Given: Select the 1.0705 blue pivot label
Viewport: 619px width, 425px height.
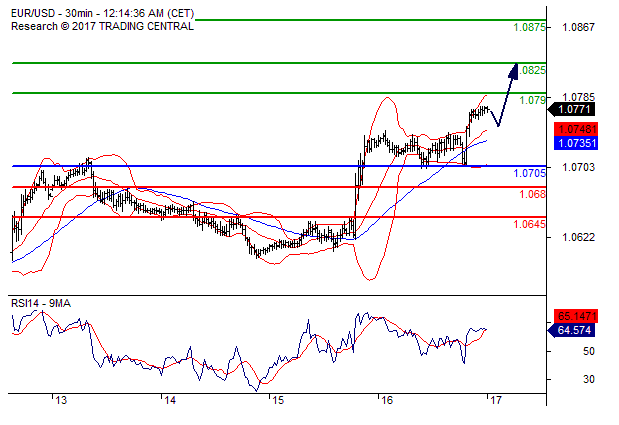Looking at the screenshot, I should click(529, 173).
